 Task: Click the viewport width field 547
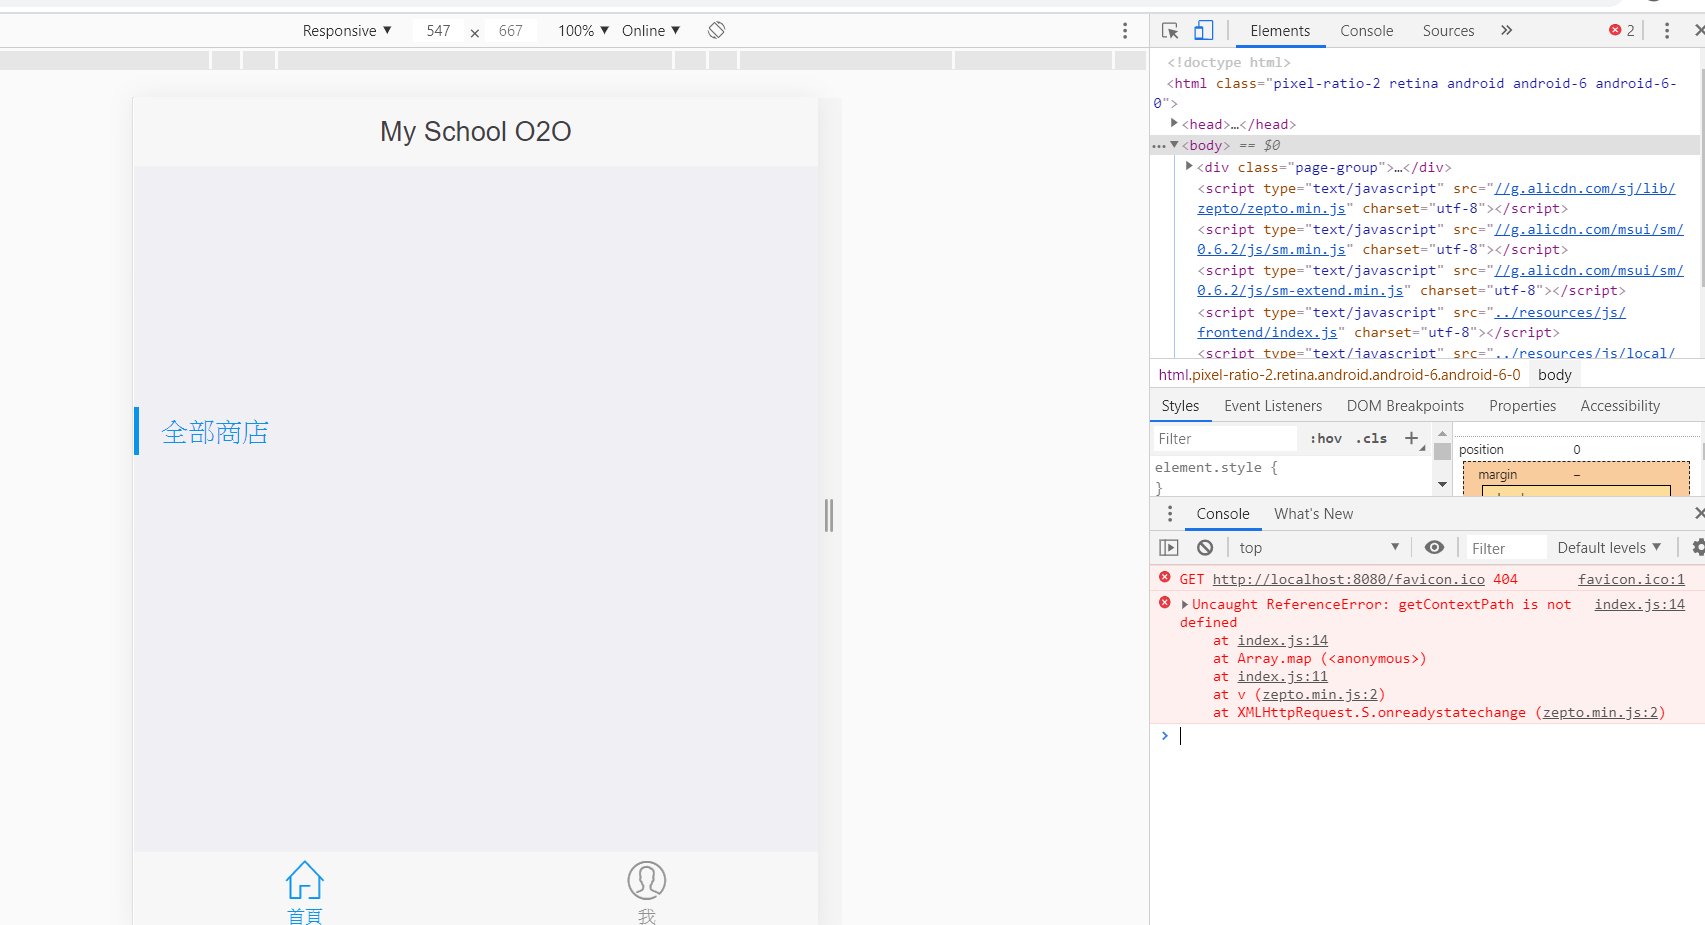pyautogui.click(x=438, y=31)
